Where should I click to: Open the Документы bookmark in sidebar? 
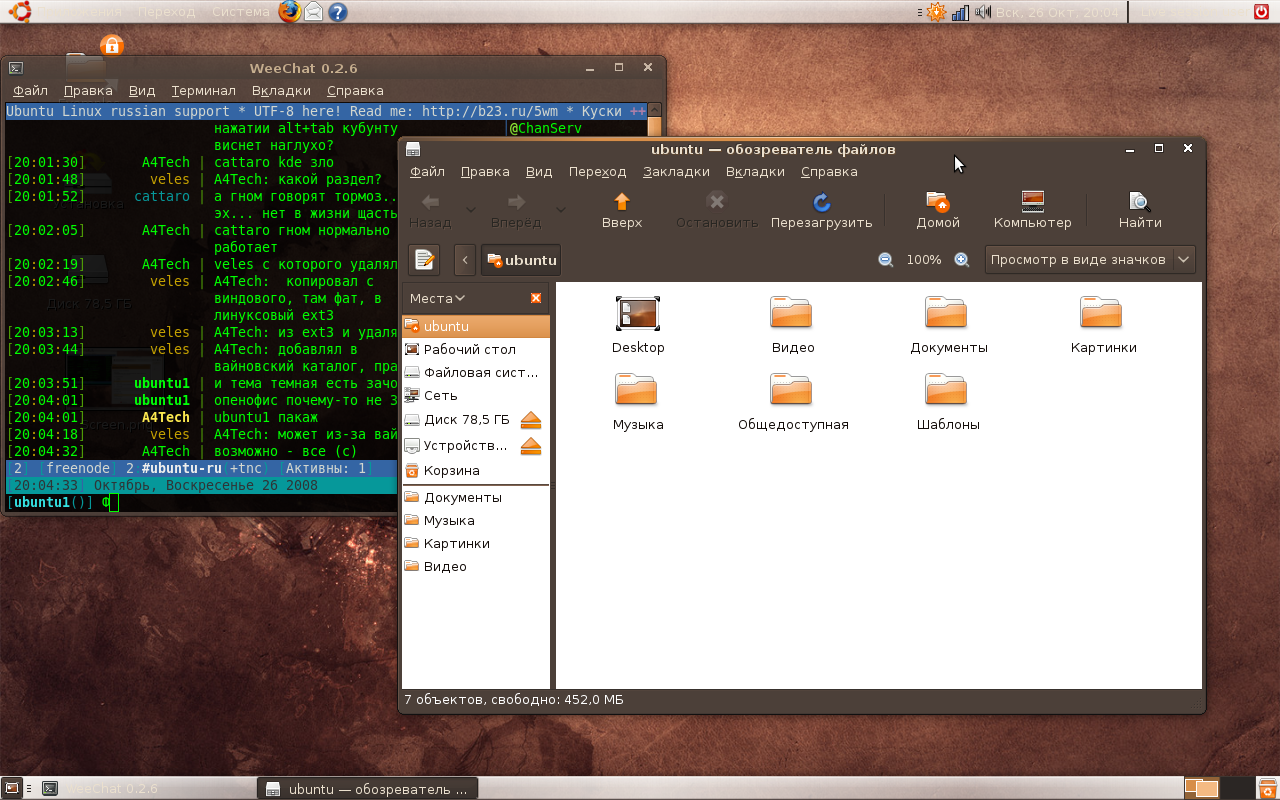(x=476, y=497)
